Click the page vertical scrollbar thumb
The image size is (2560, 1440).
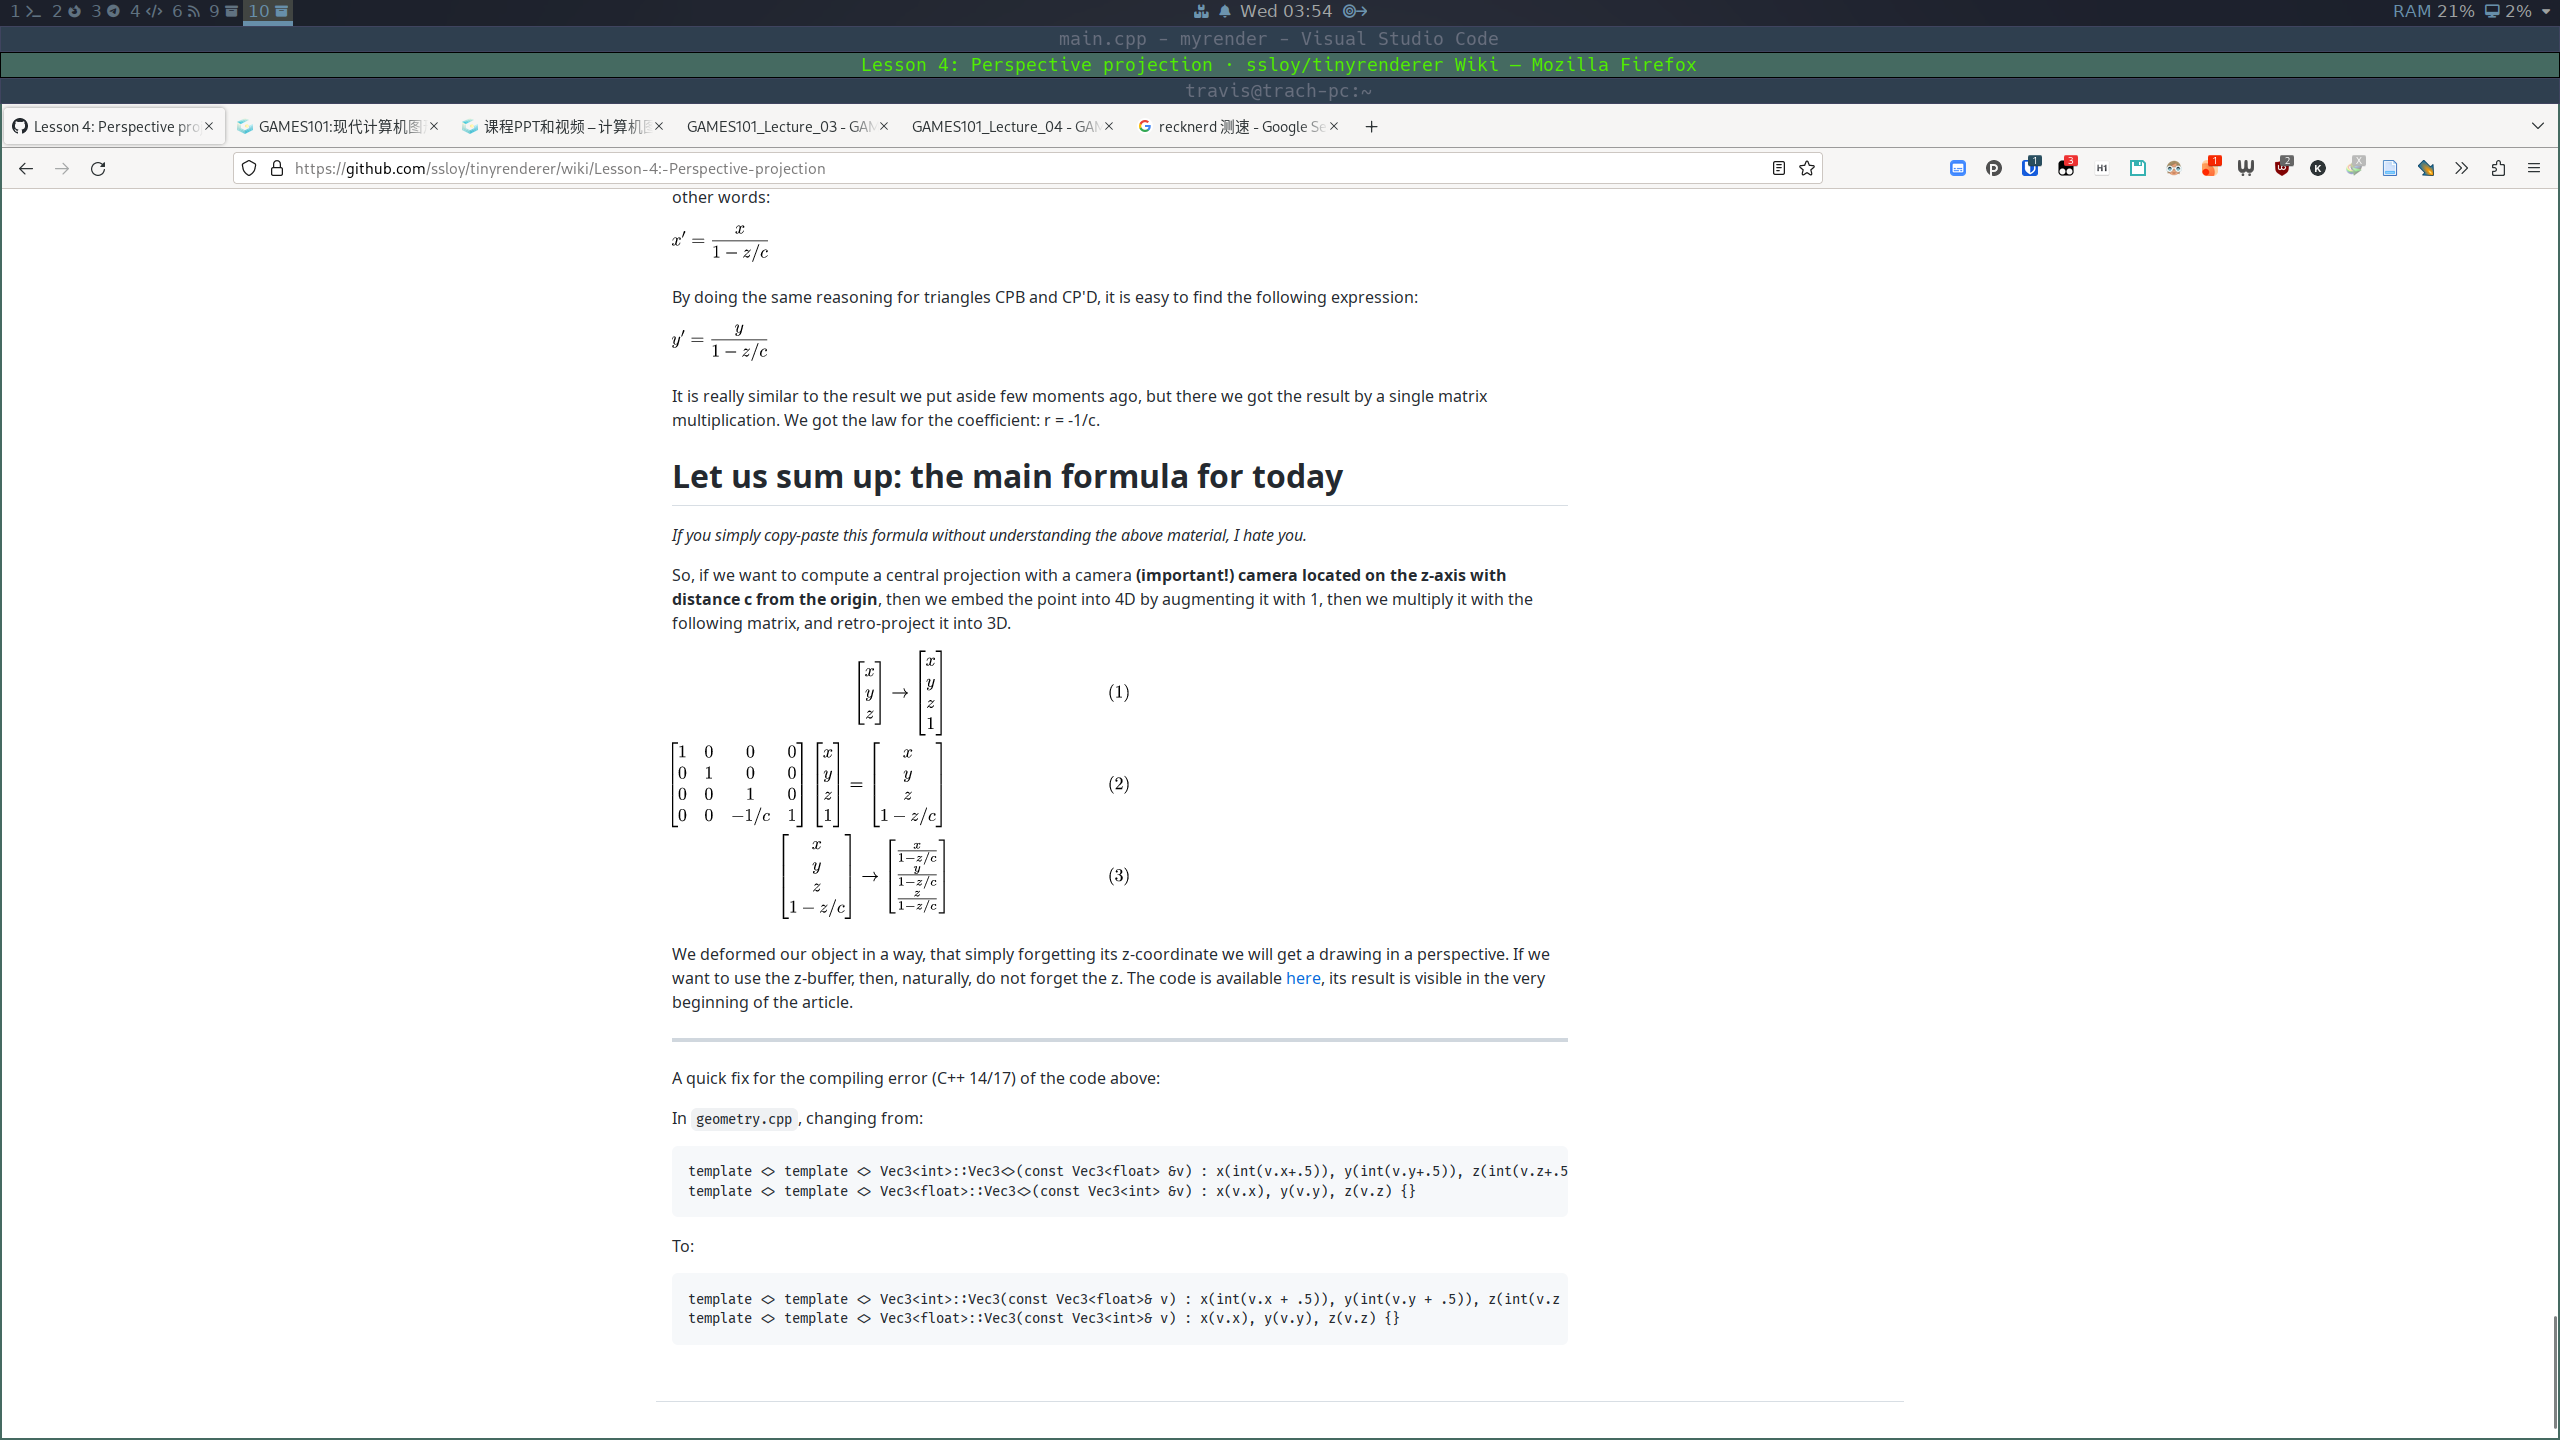[x=2554, y=1372]
